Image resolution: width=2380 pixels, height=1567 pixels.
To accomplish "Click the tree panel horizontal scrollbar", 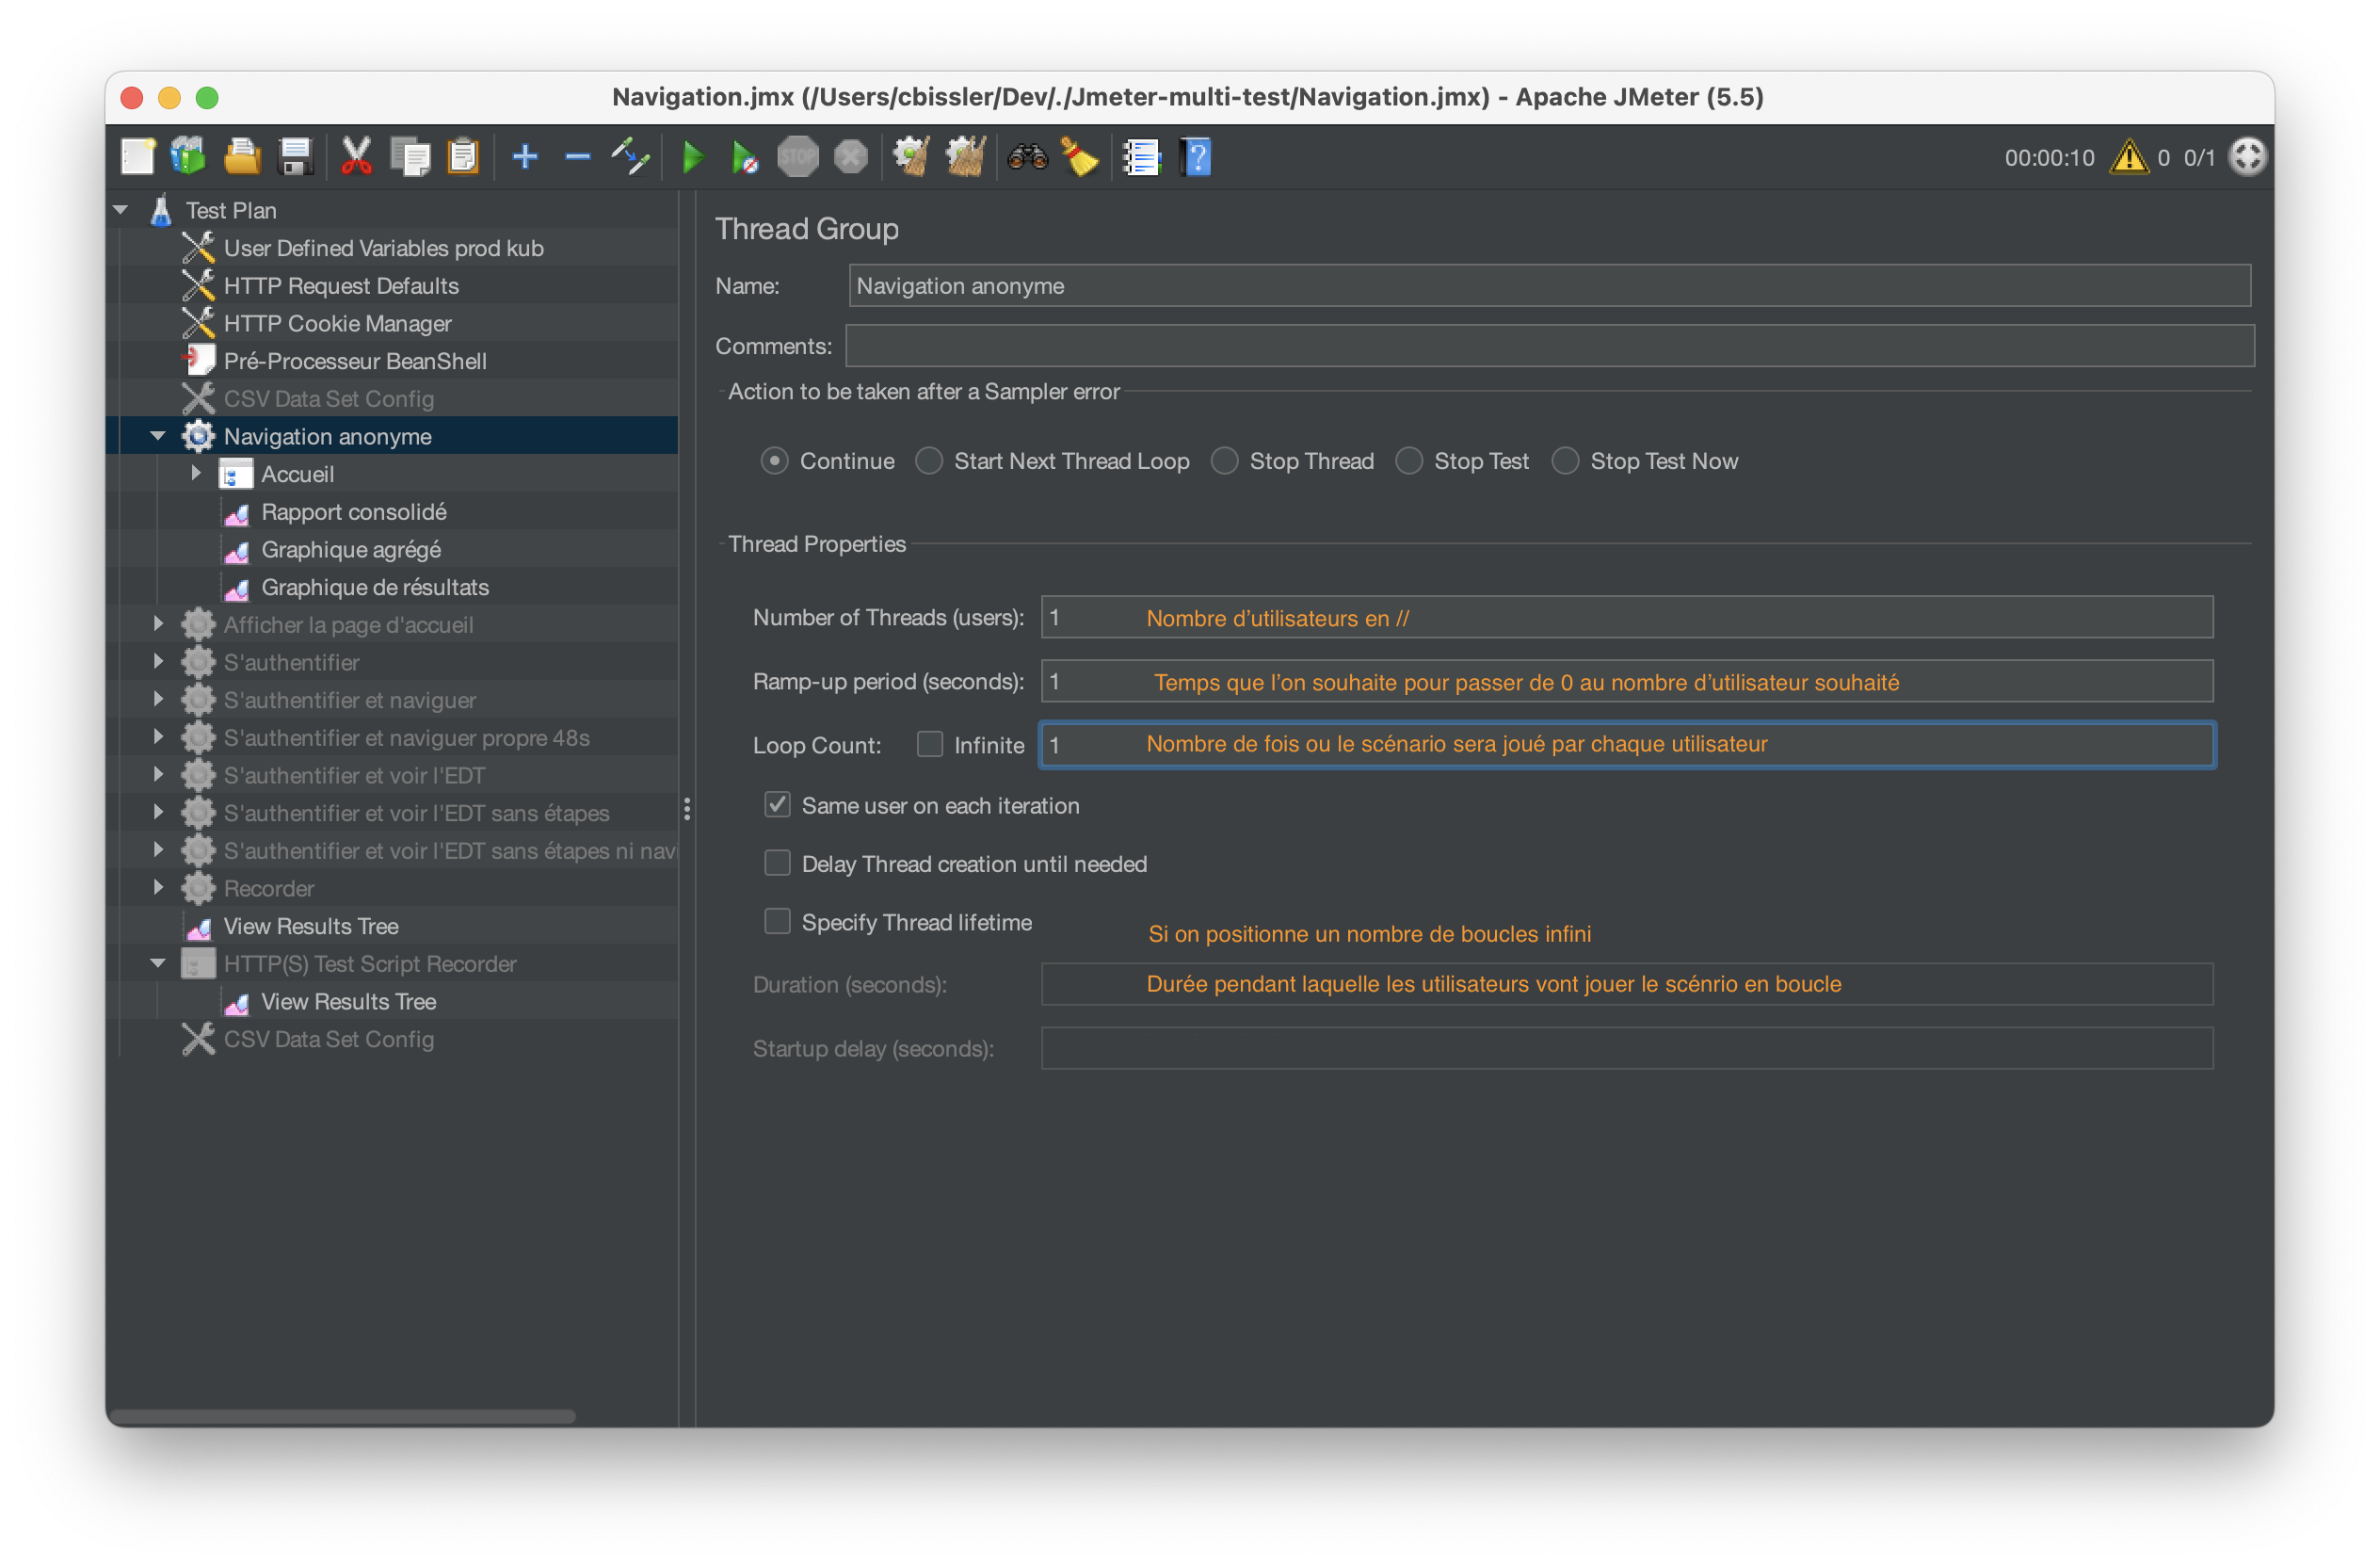I will [342, 1415].
